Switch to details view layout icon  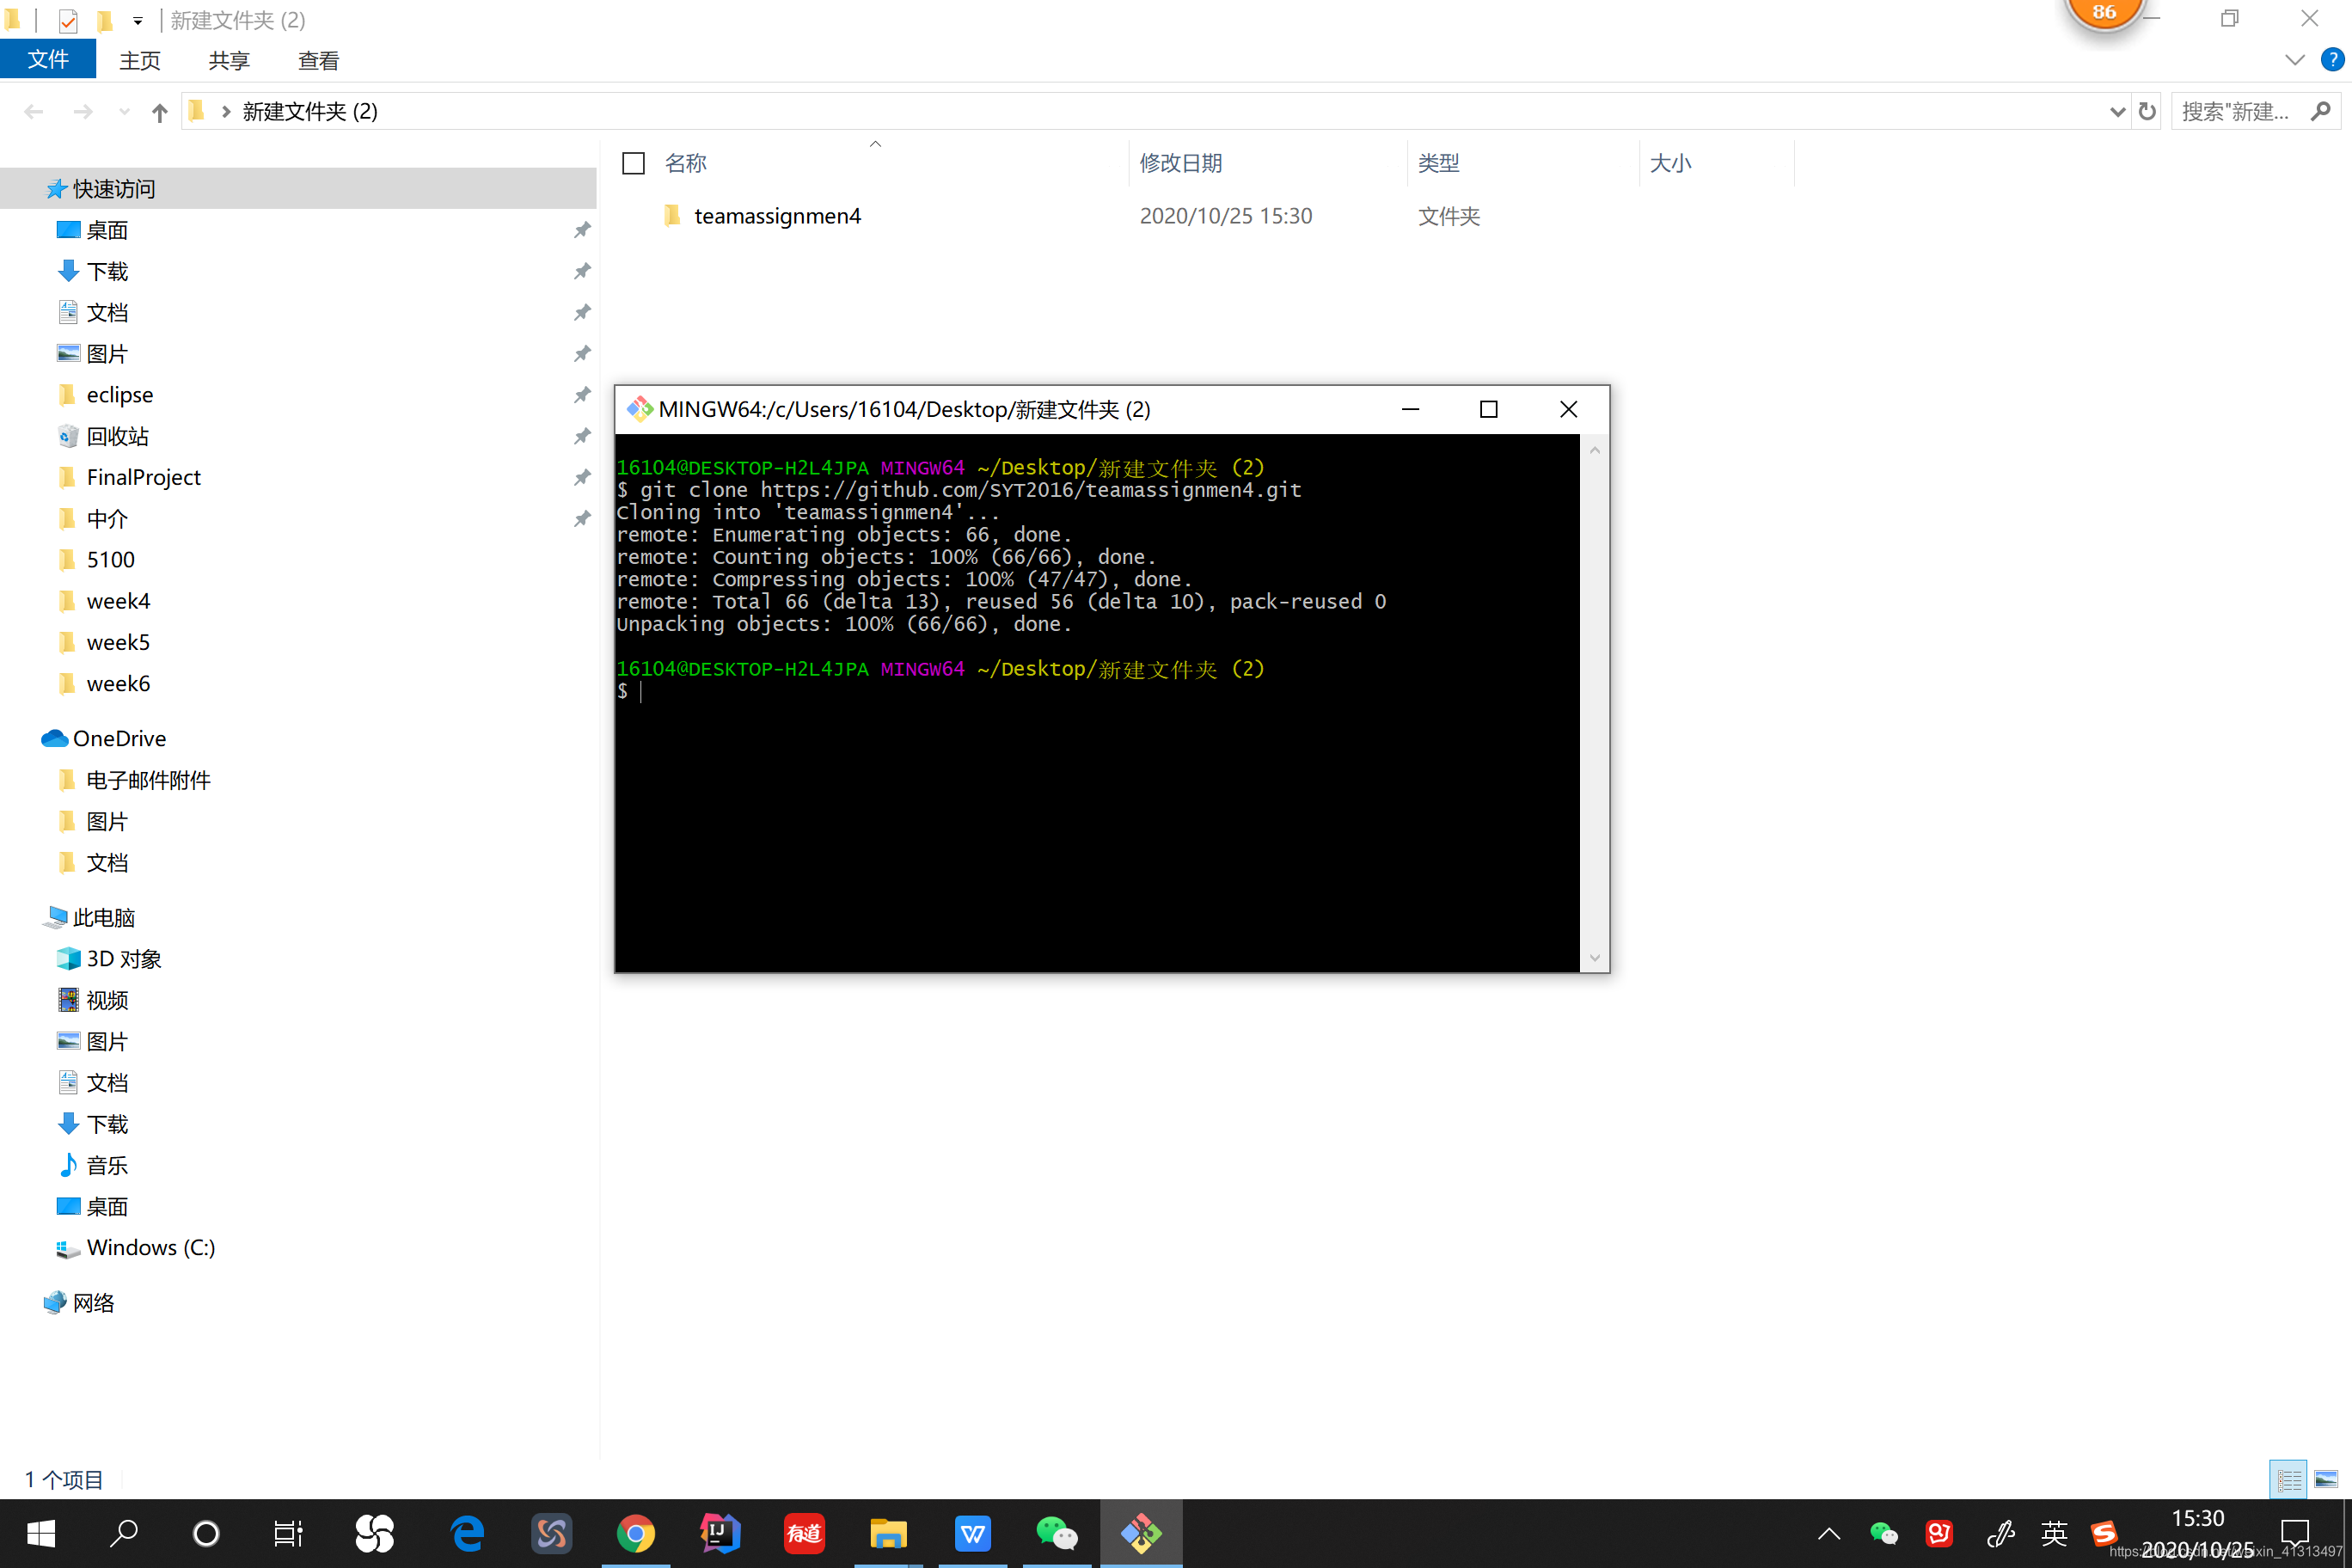coord(2289,1479)
